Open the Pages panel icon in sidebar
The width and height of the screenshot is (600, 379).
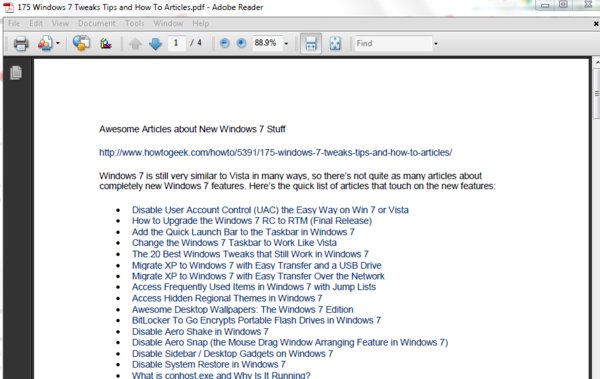point(16,73)
